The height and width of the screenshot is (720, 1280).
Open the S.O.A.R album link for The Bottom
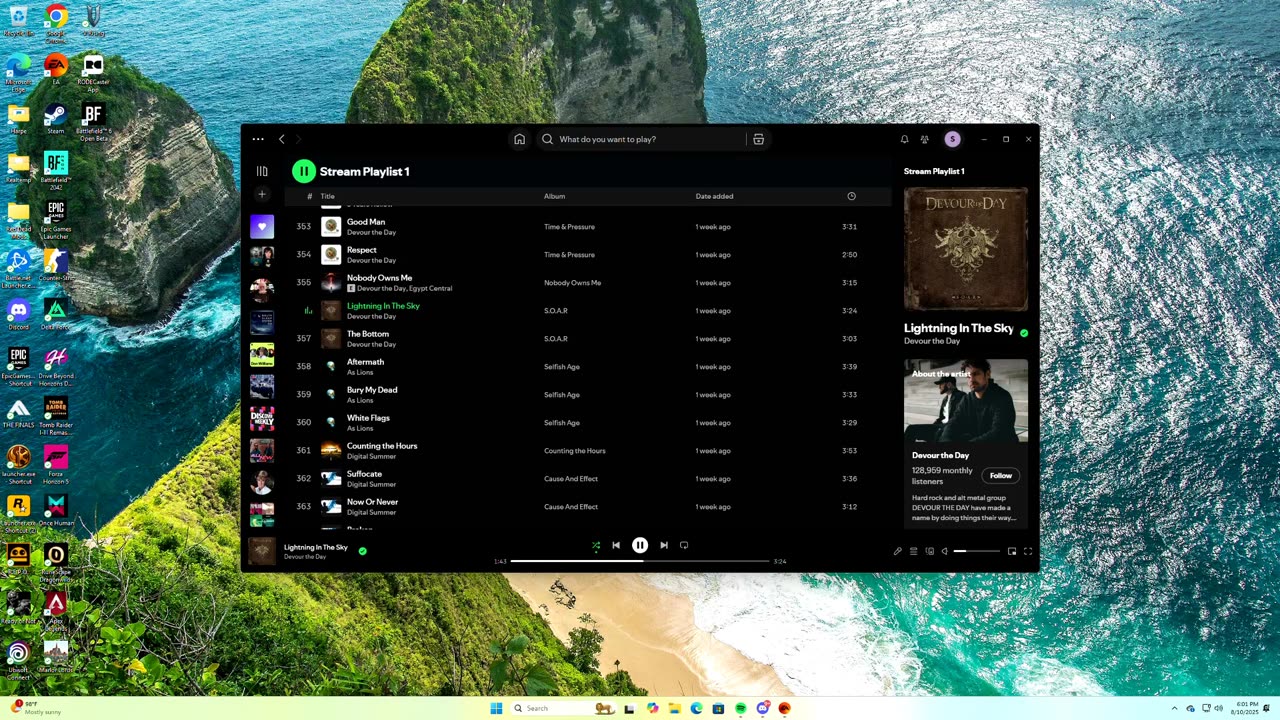click(x=556, y=339)
